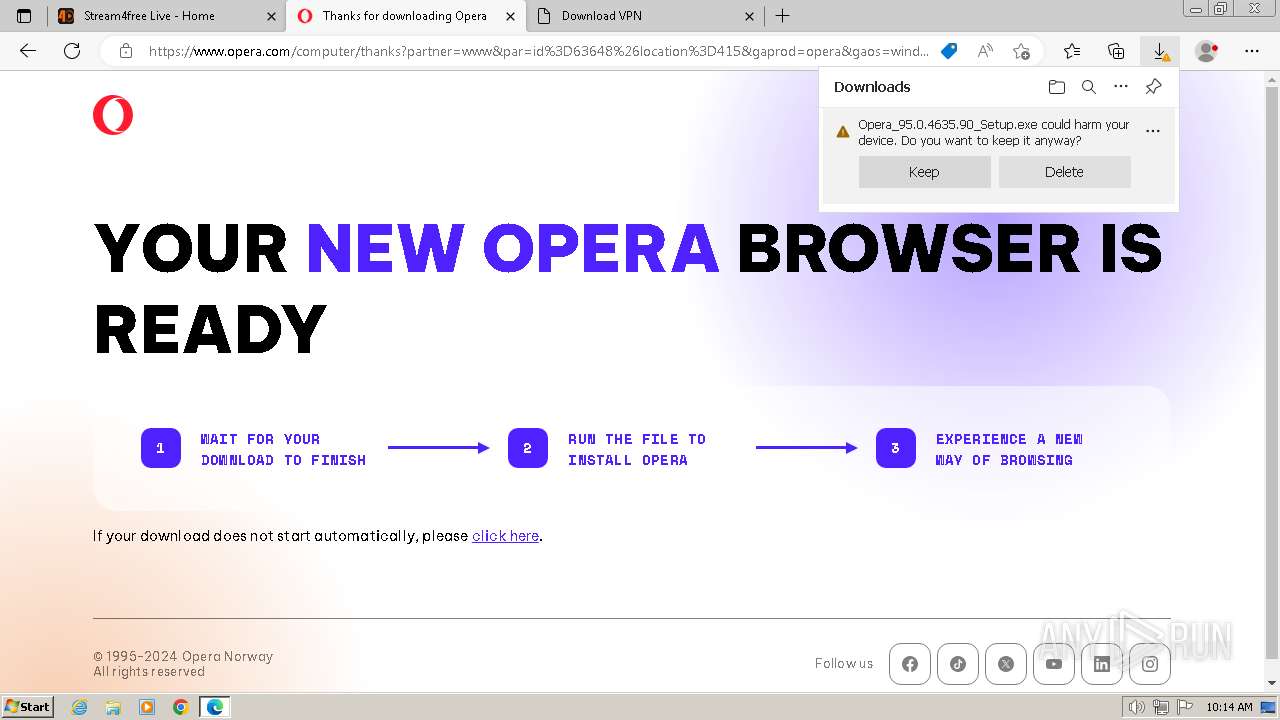Open Opera's LinkedIn page icon
This screenshot has width=1280, height=720.
click(x=1102, y=664)
